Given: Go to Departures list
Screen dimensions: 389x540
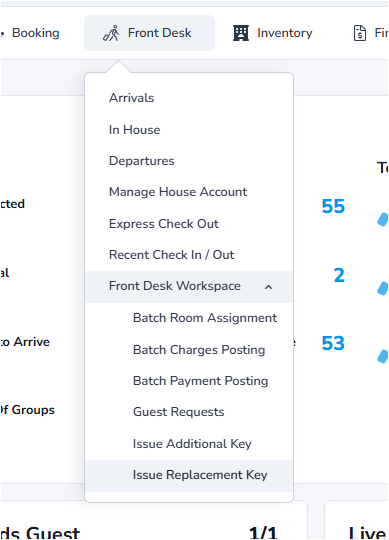Looking at the screenshot, I should click(x=141, y=161).
